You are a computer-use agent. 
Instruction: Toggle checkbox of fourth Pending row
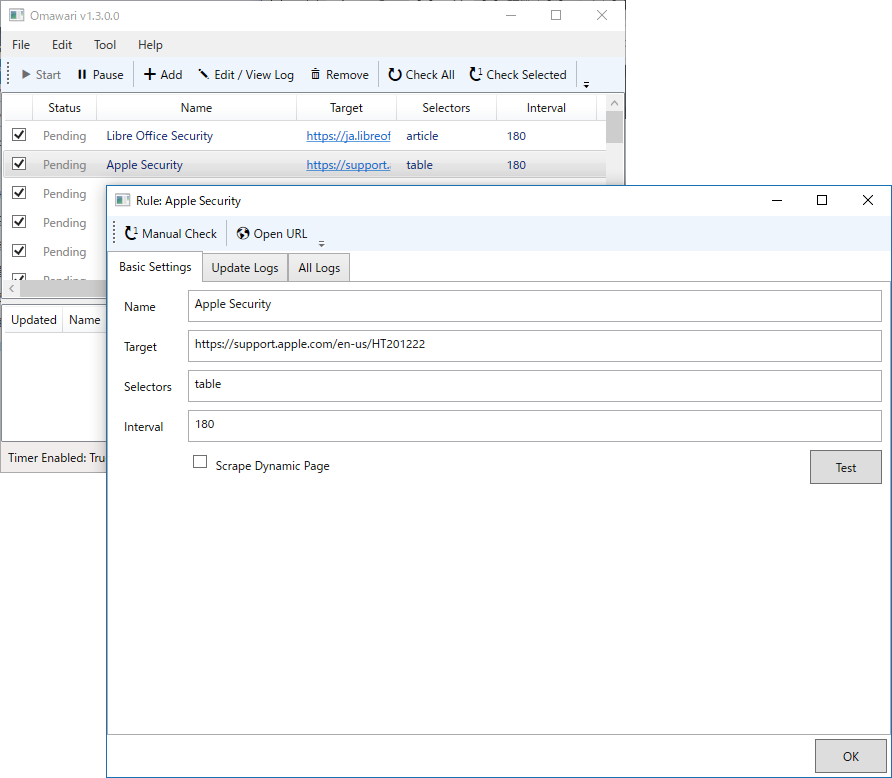tap(19, 221)
